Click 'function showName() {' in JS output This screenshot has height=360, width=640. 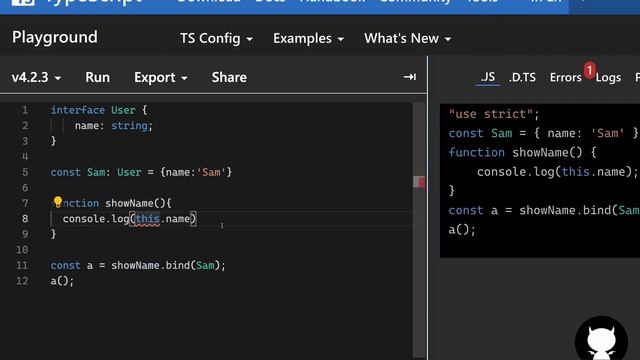click(522, 153)
